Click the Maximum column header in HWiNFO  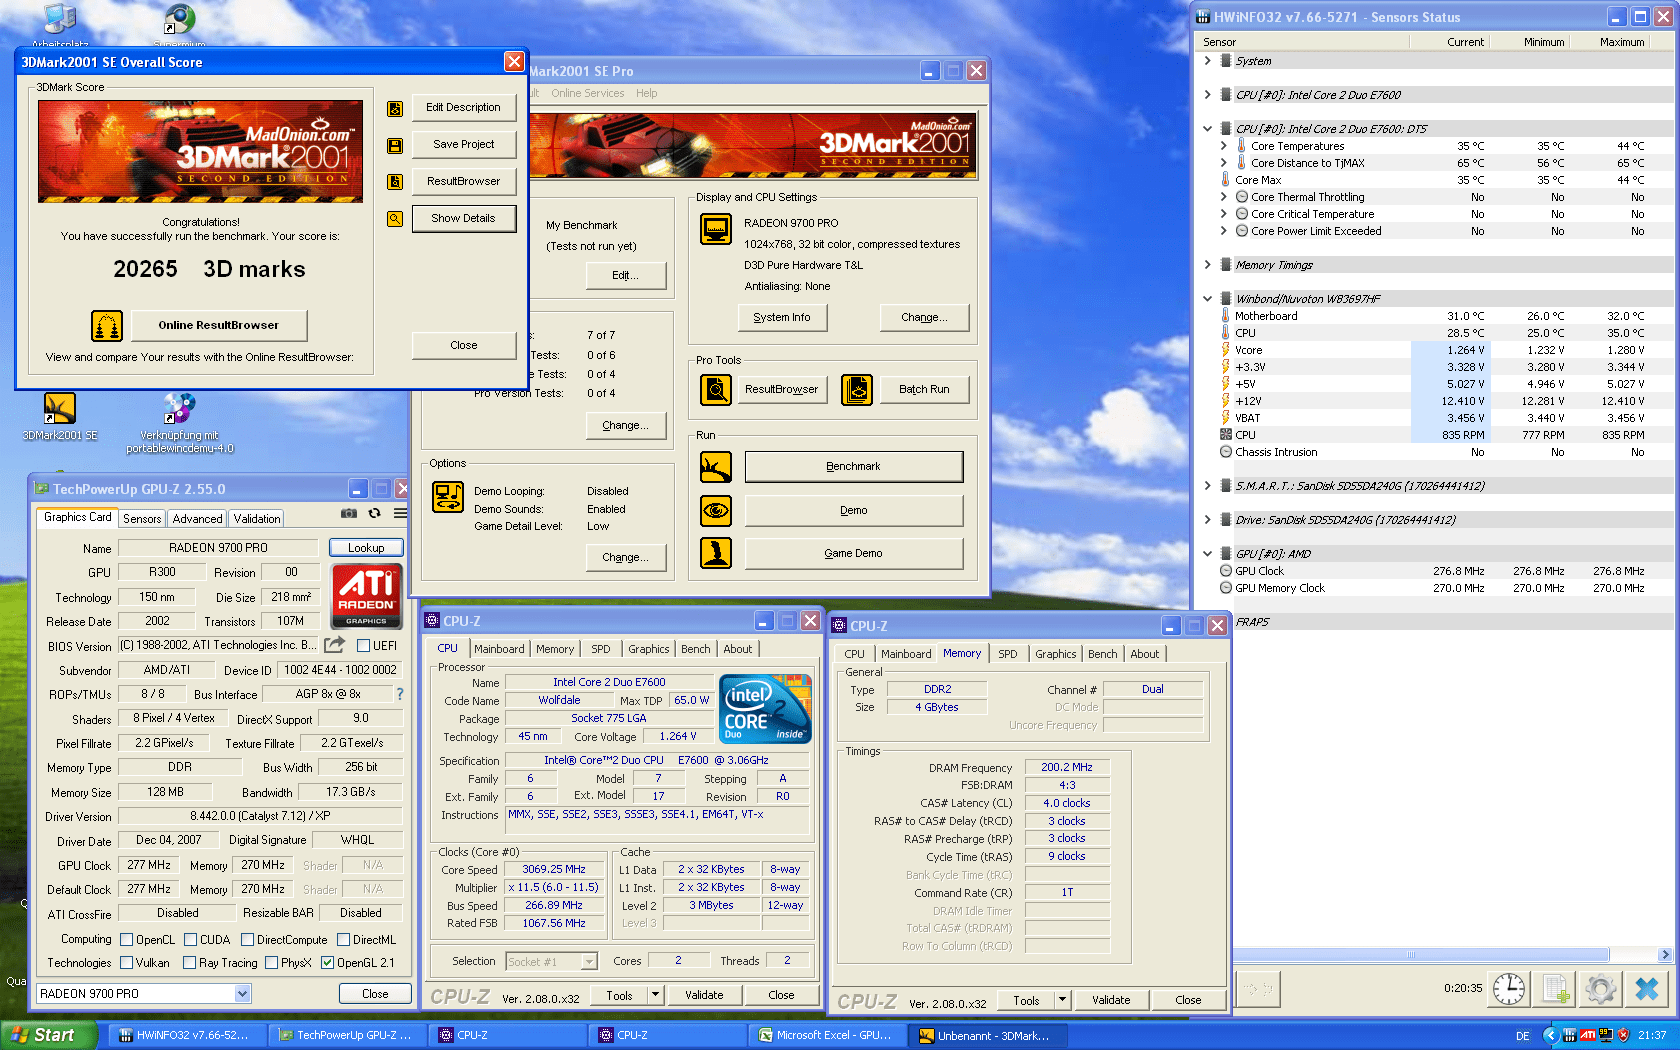coord(1622,42)
